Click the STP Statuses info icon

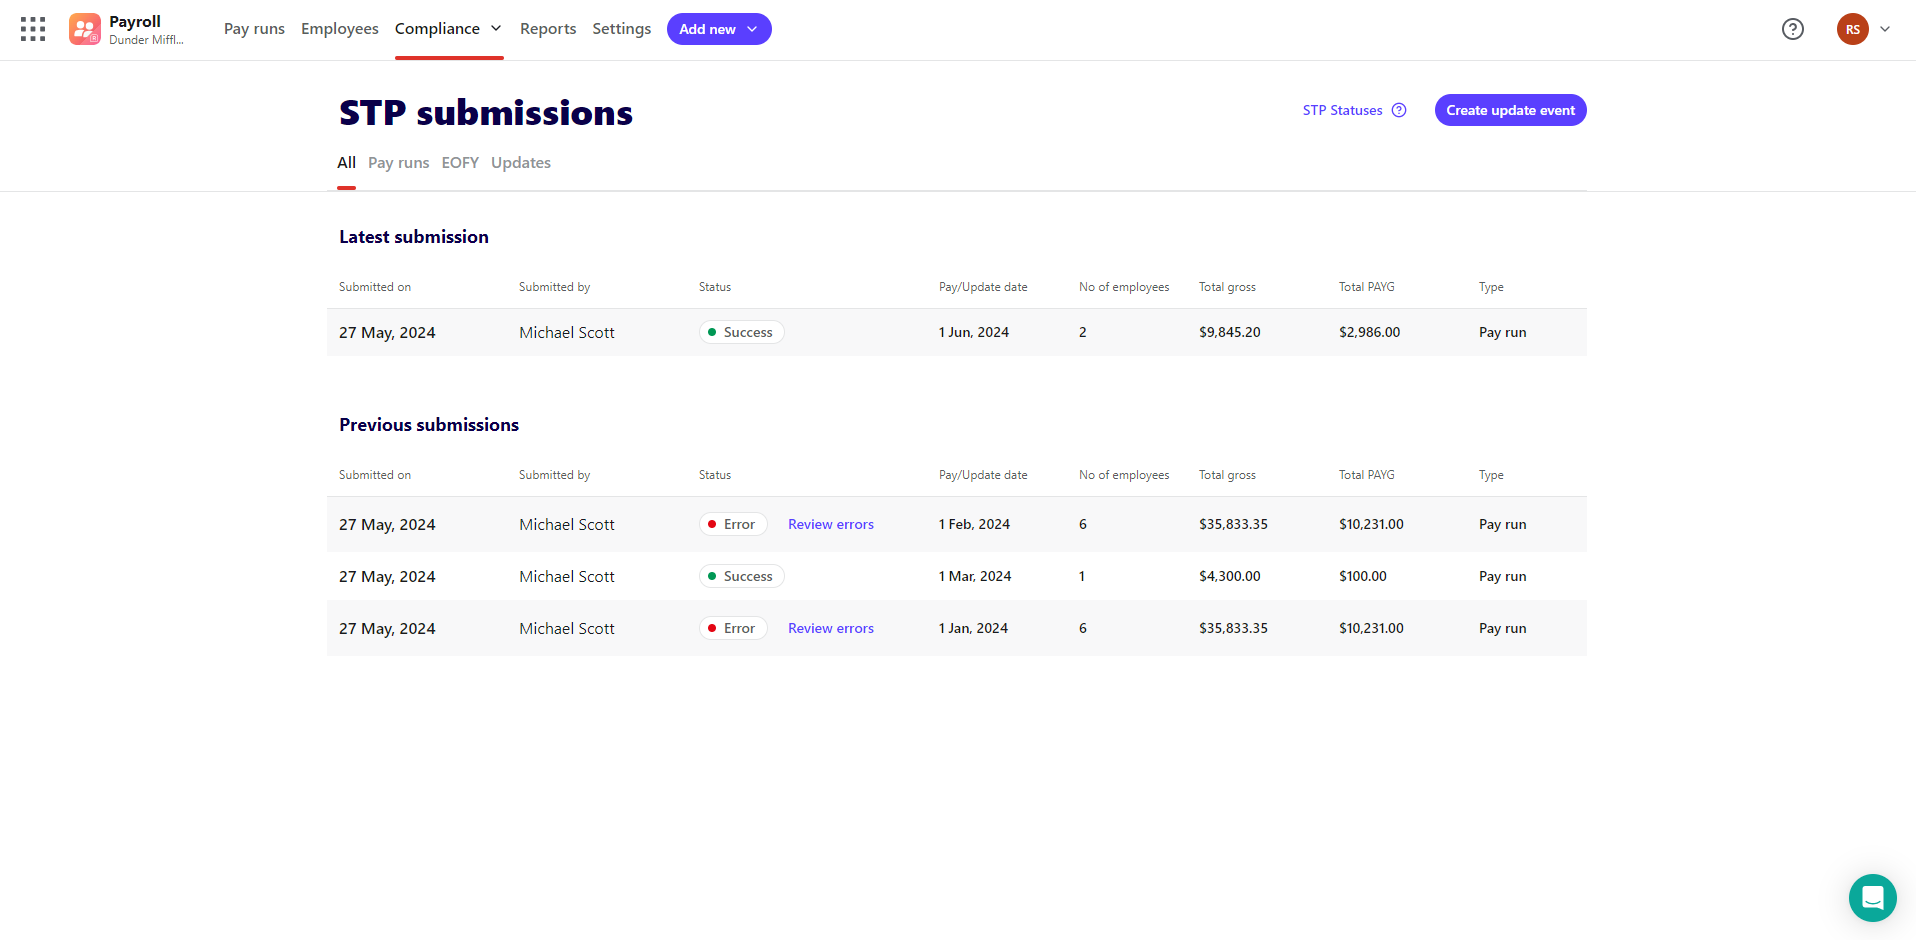(1399, 110)
